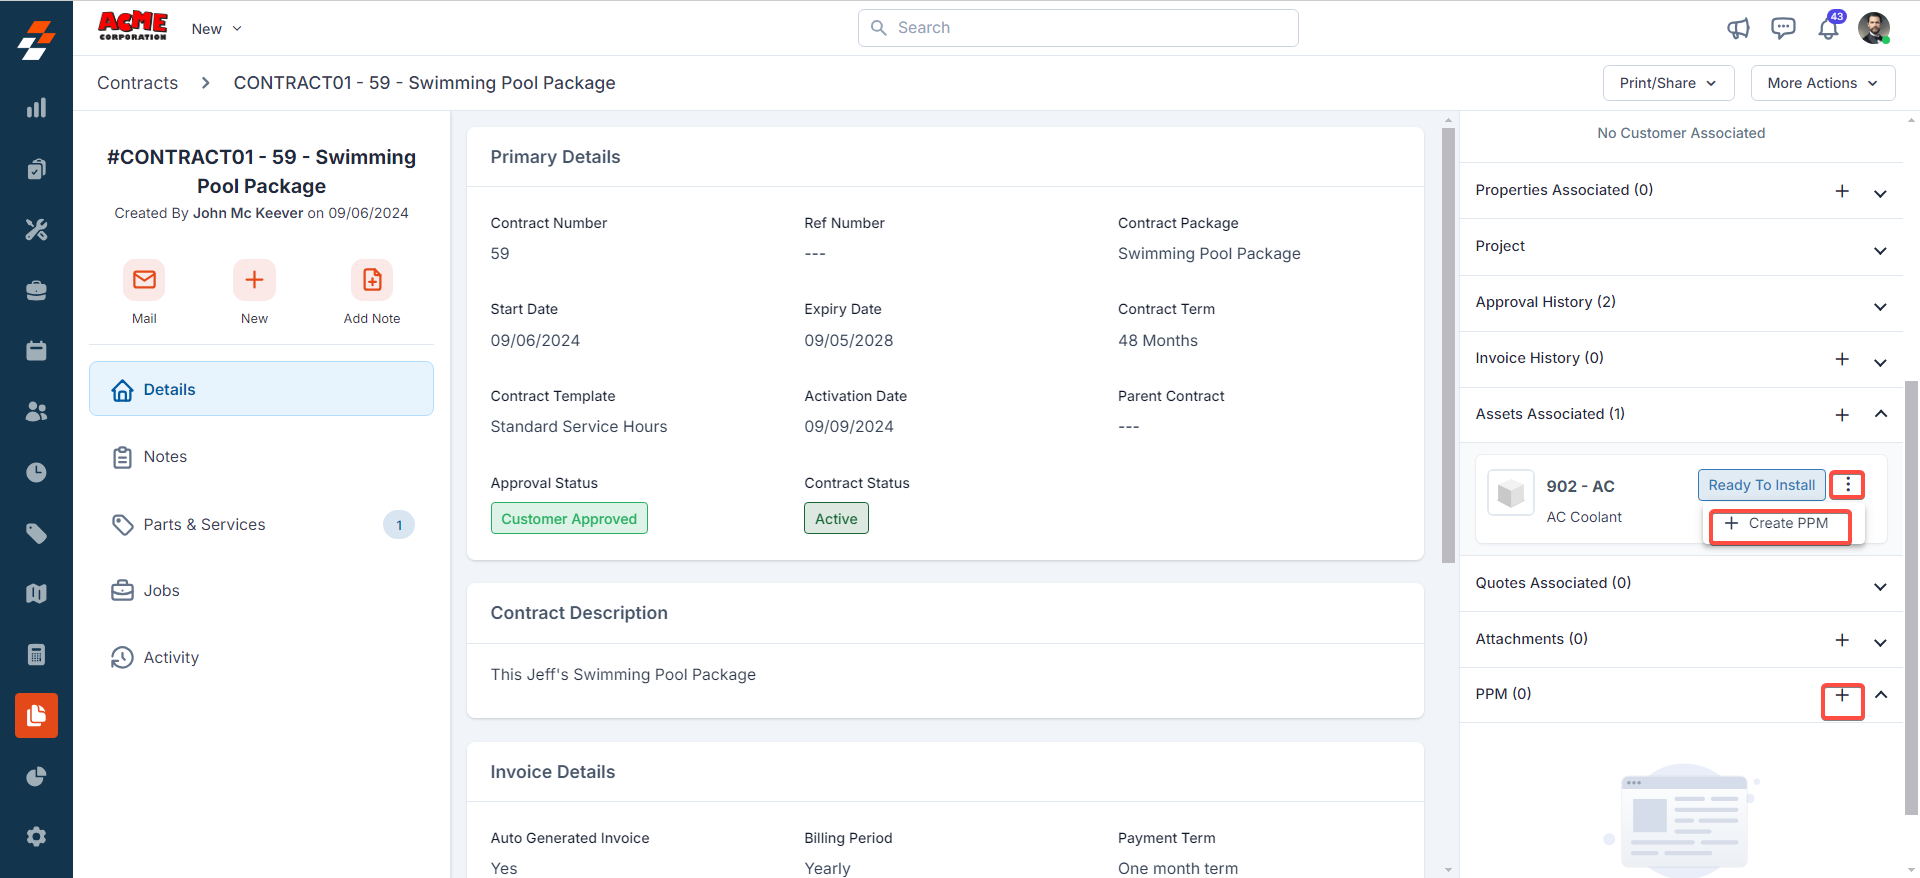Open the notifications bell icon

tap(1828, 28)
